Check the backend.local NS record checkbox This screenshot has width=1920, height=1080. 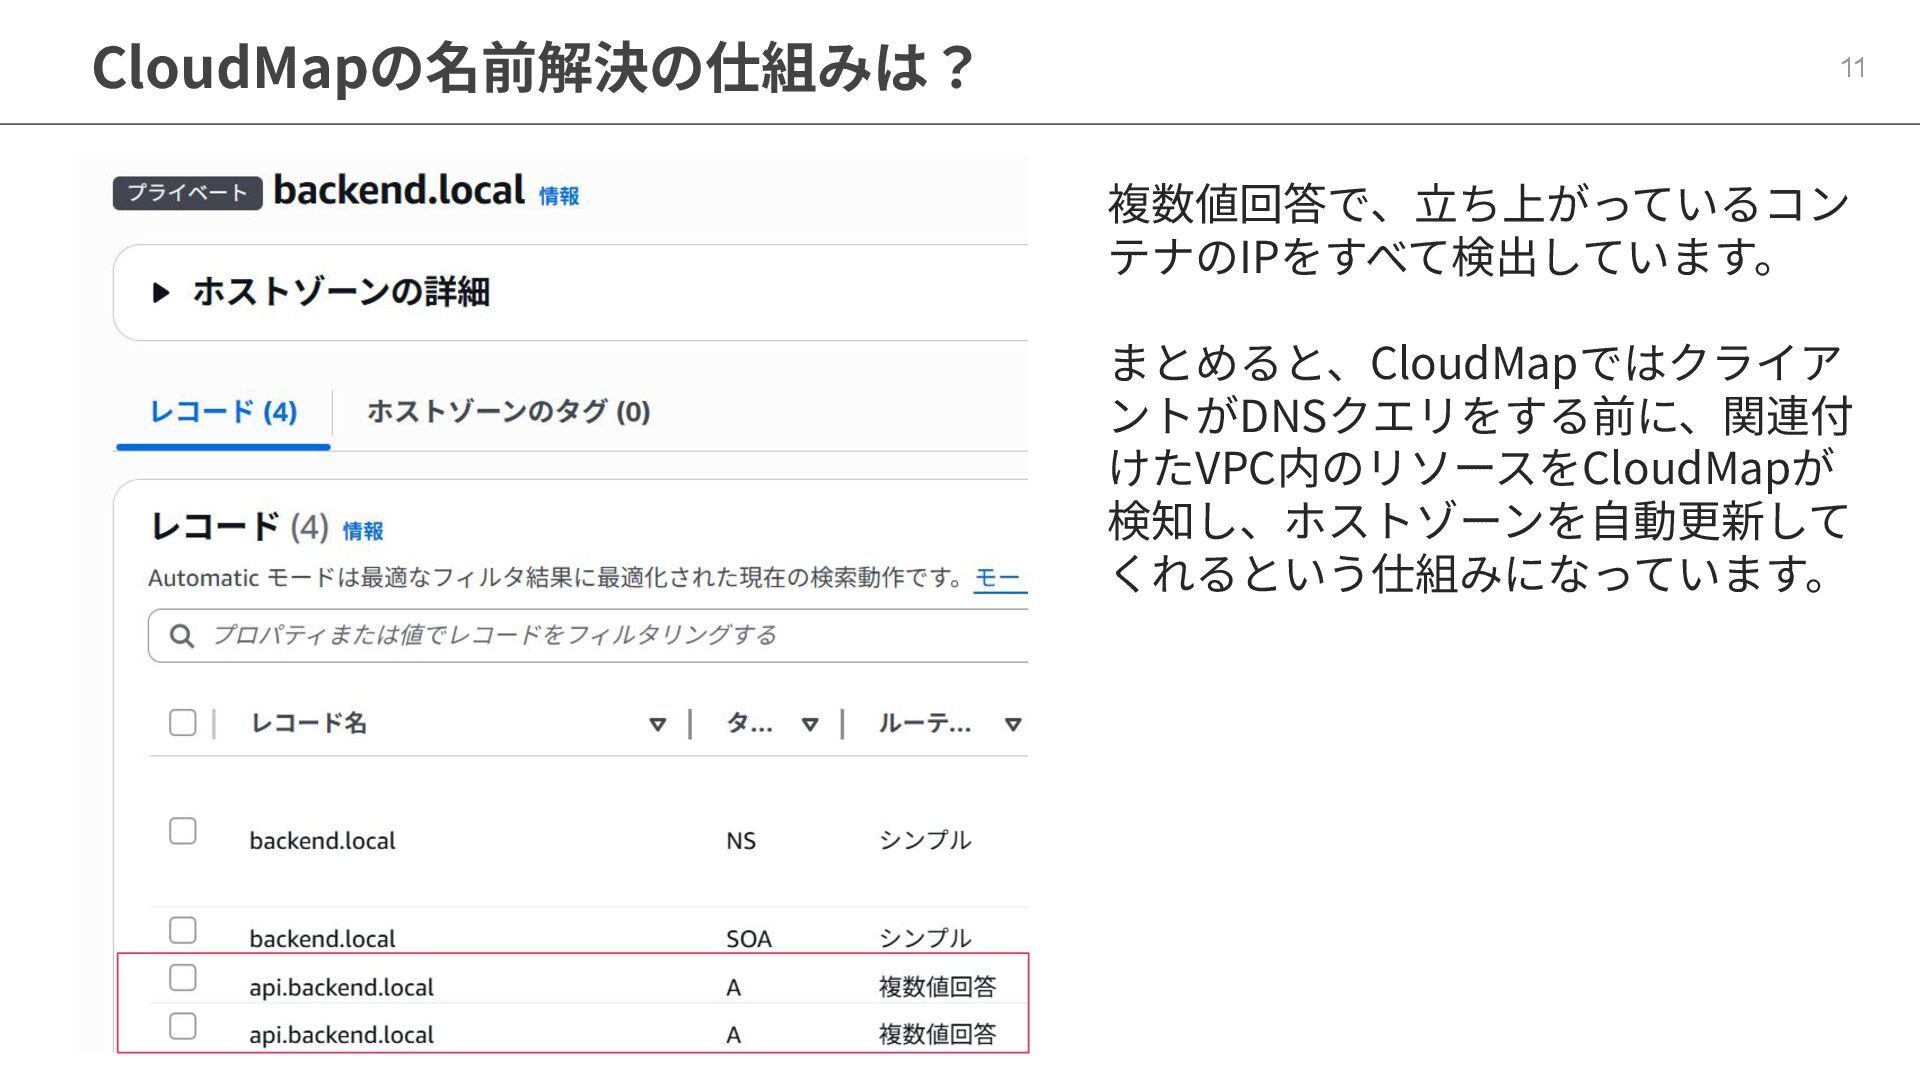(x=183, y=831)
